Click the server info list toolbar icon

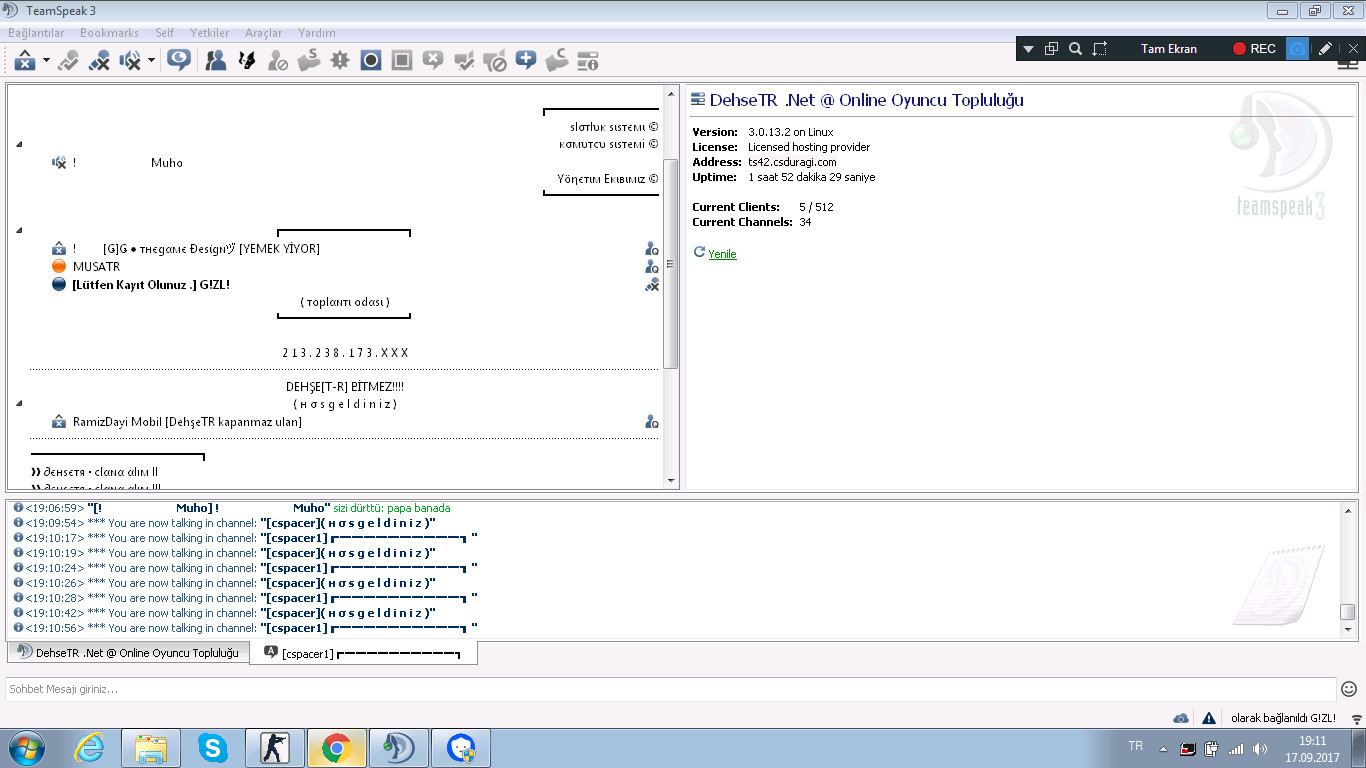pyautogui.click(x=588, y=61)
